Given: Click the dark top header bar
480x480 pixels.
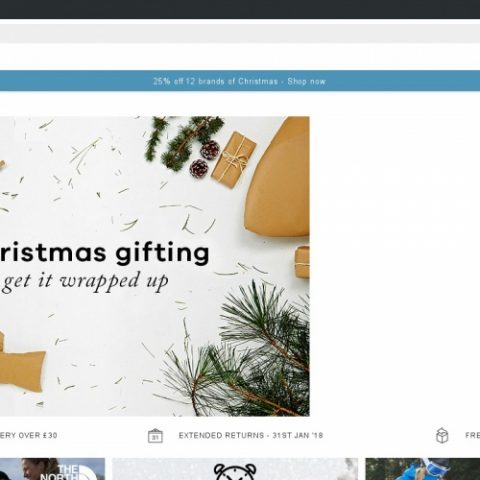Looking at the screenshot, I should pos(240,9).
